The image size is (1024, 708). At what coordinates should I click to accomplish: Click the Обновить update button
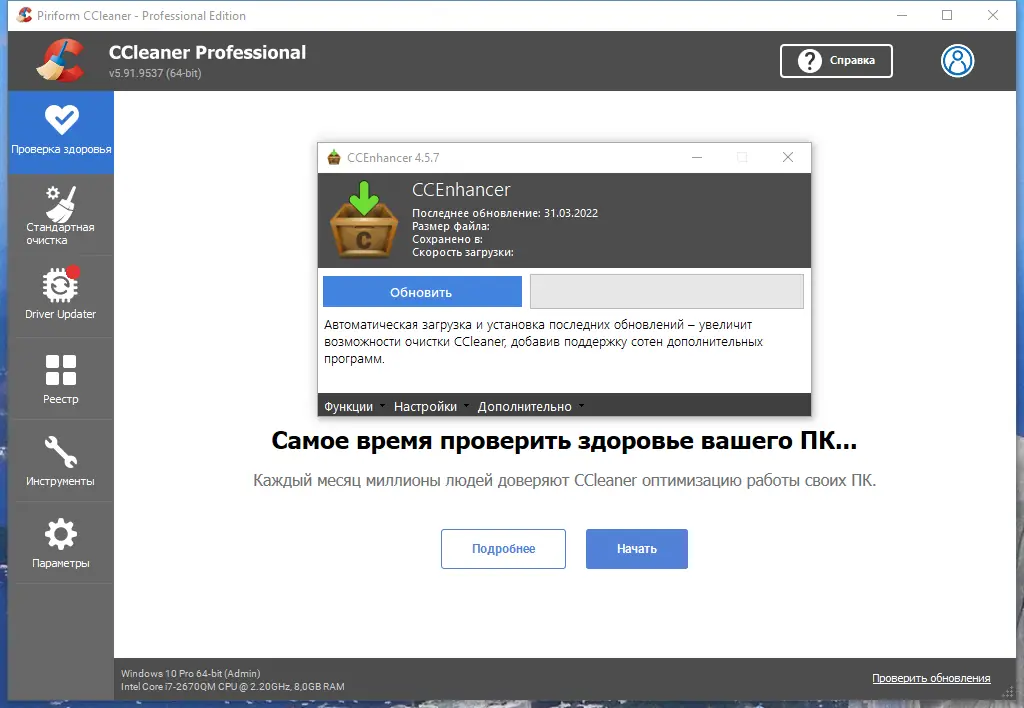coord(422,292)
